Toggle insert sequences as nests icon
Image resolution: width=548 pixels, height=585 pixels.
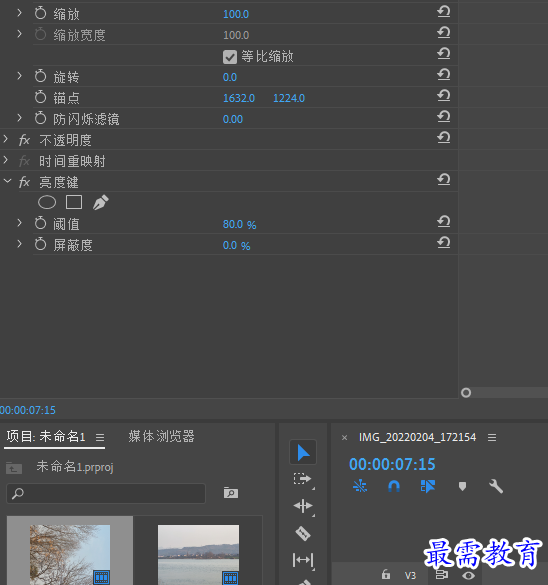360,486
